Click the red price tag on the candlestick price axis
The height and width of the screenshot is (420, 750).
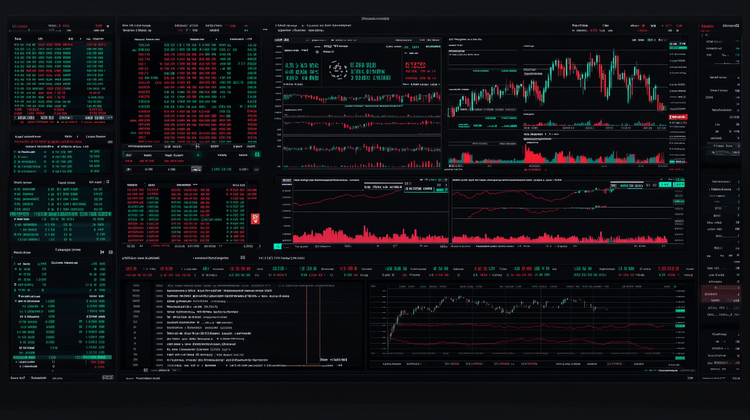678,117
